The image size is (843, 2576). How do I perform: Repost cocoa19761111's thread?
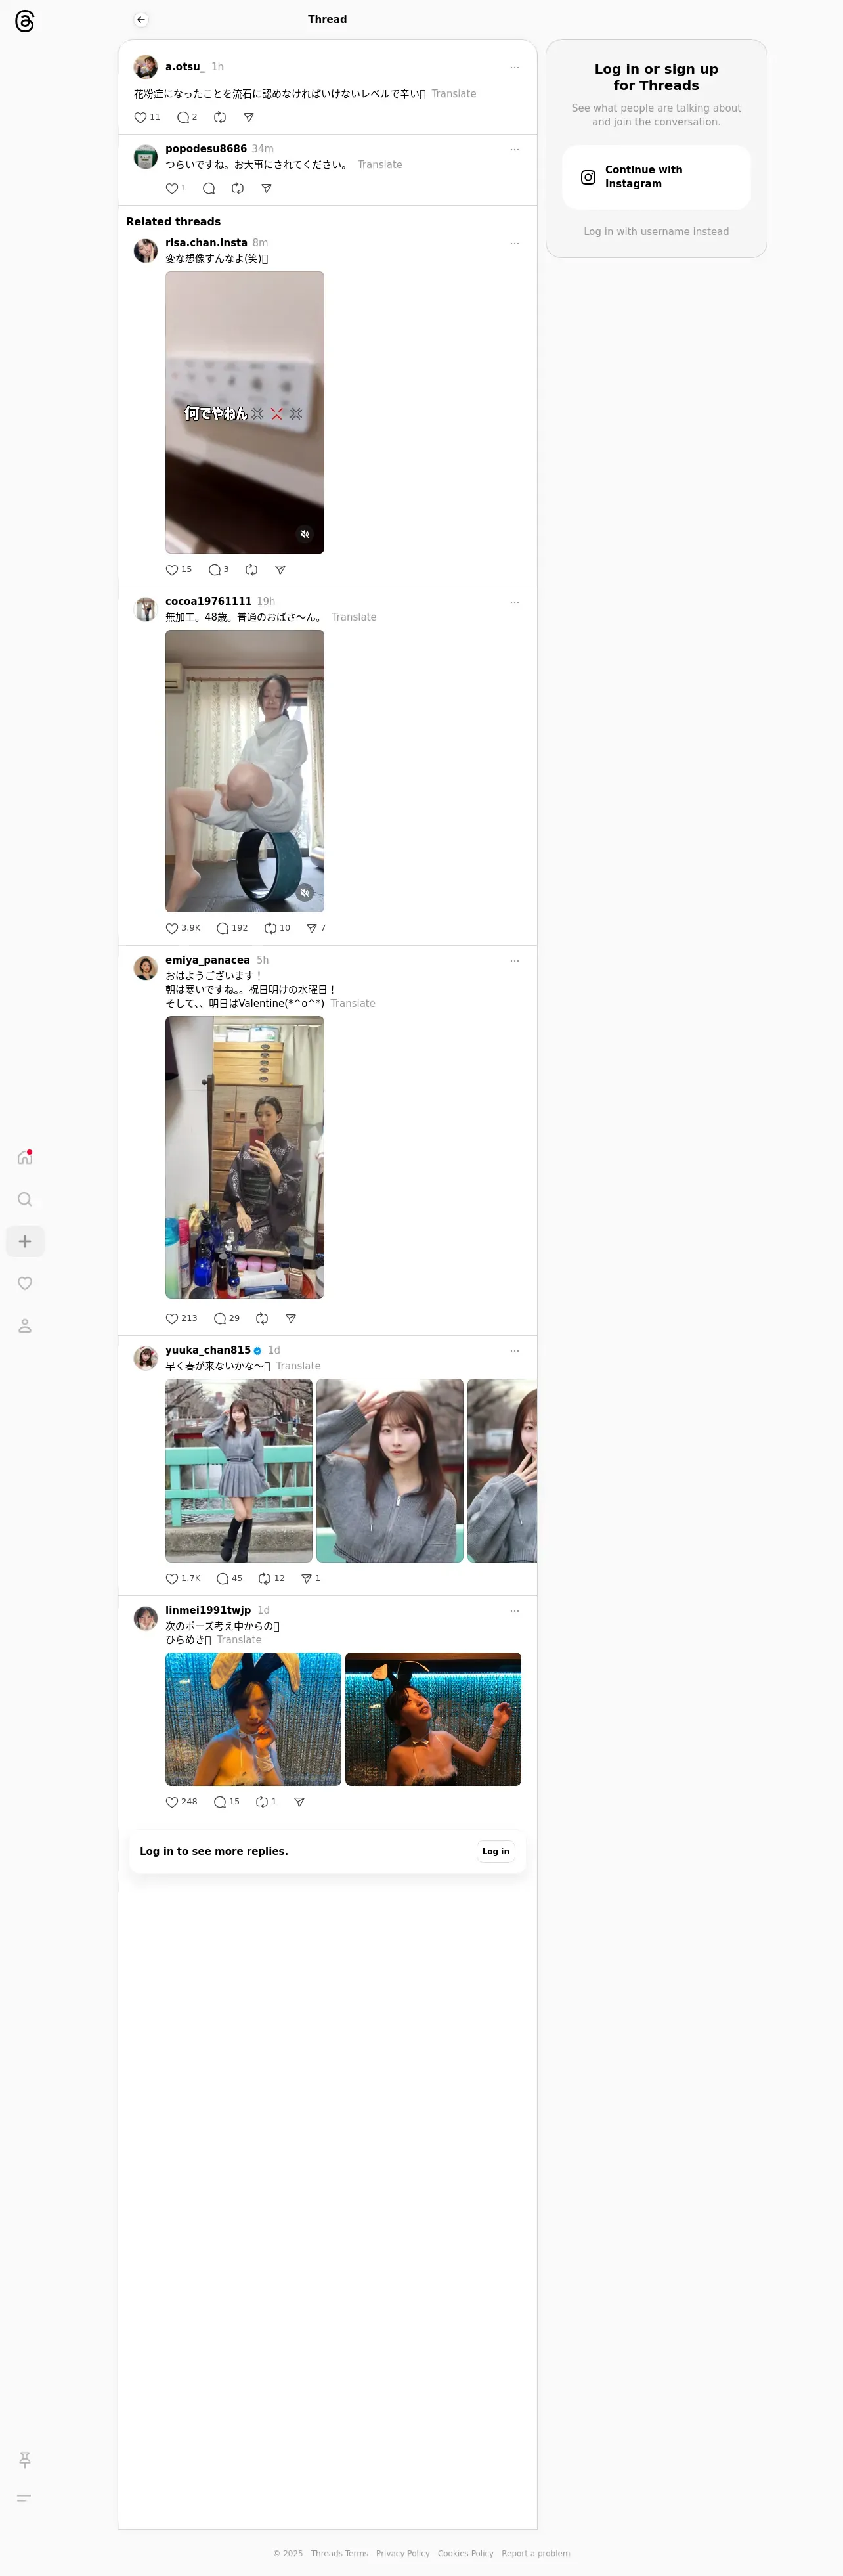click(x=277, y=928)
